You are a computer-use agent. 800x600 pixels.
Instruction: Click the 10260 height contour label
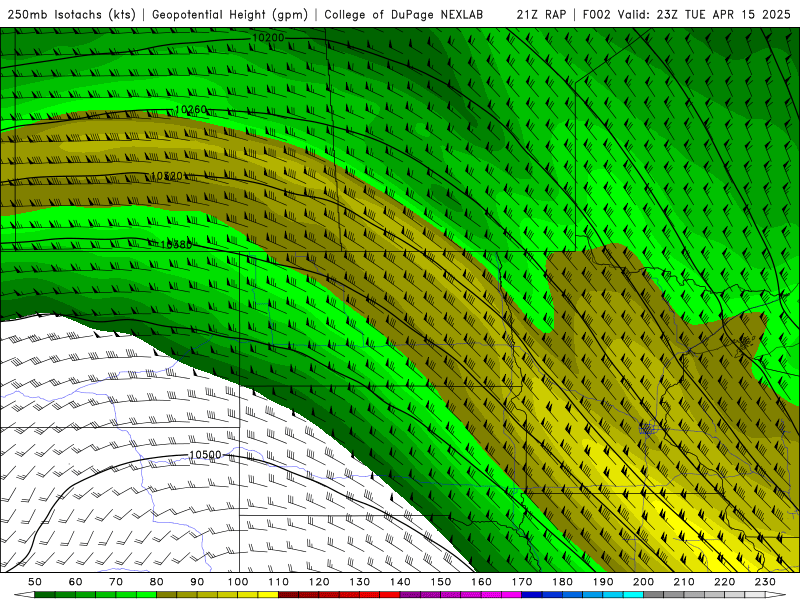click(x=191, y=109)
